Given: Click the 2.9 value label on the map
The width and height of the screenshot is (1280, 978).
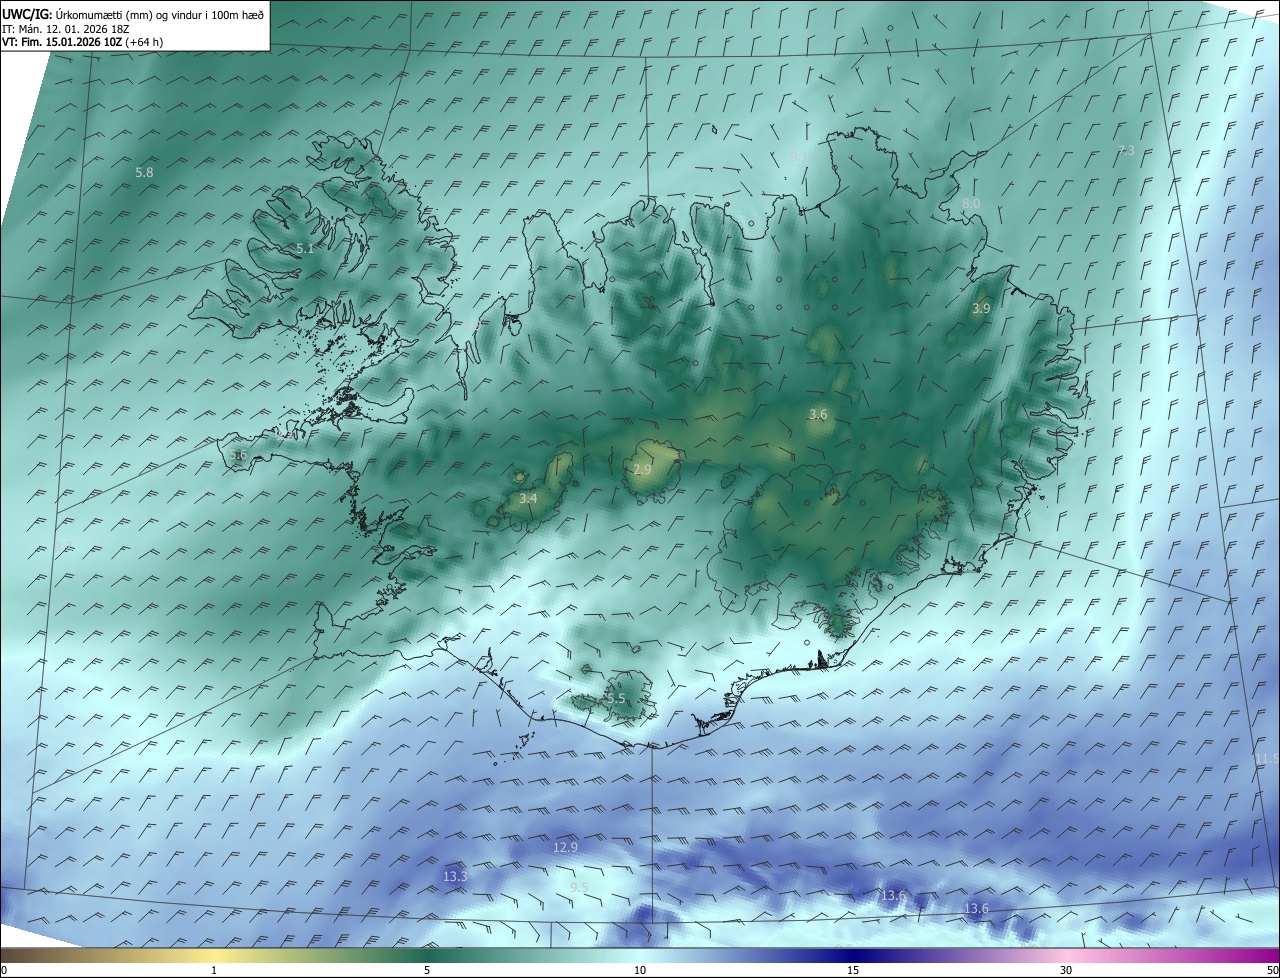Looking at the screenshot, I should click(643, 469).
